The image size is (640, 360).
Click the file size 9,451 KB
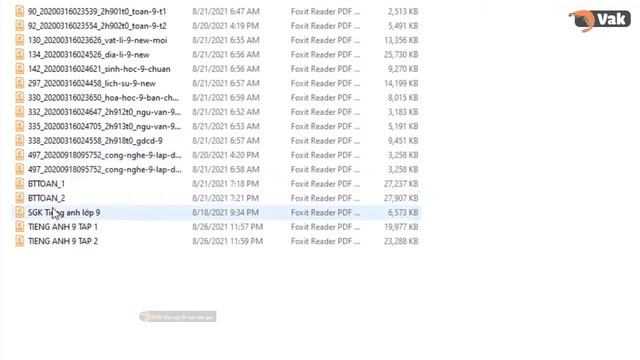pyautogui.click(x=403, y=140)
